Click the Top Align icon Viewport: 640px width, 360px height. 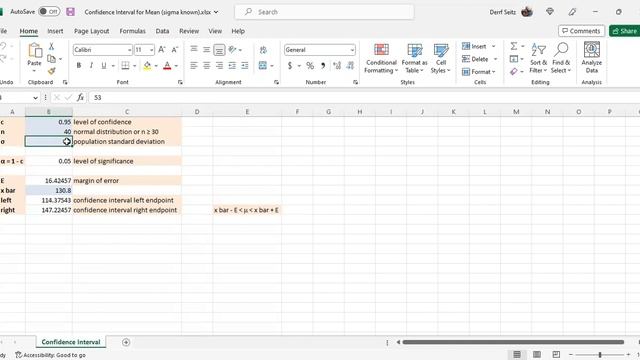pyautogui.click(x=194, y=50)
